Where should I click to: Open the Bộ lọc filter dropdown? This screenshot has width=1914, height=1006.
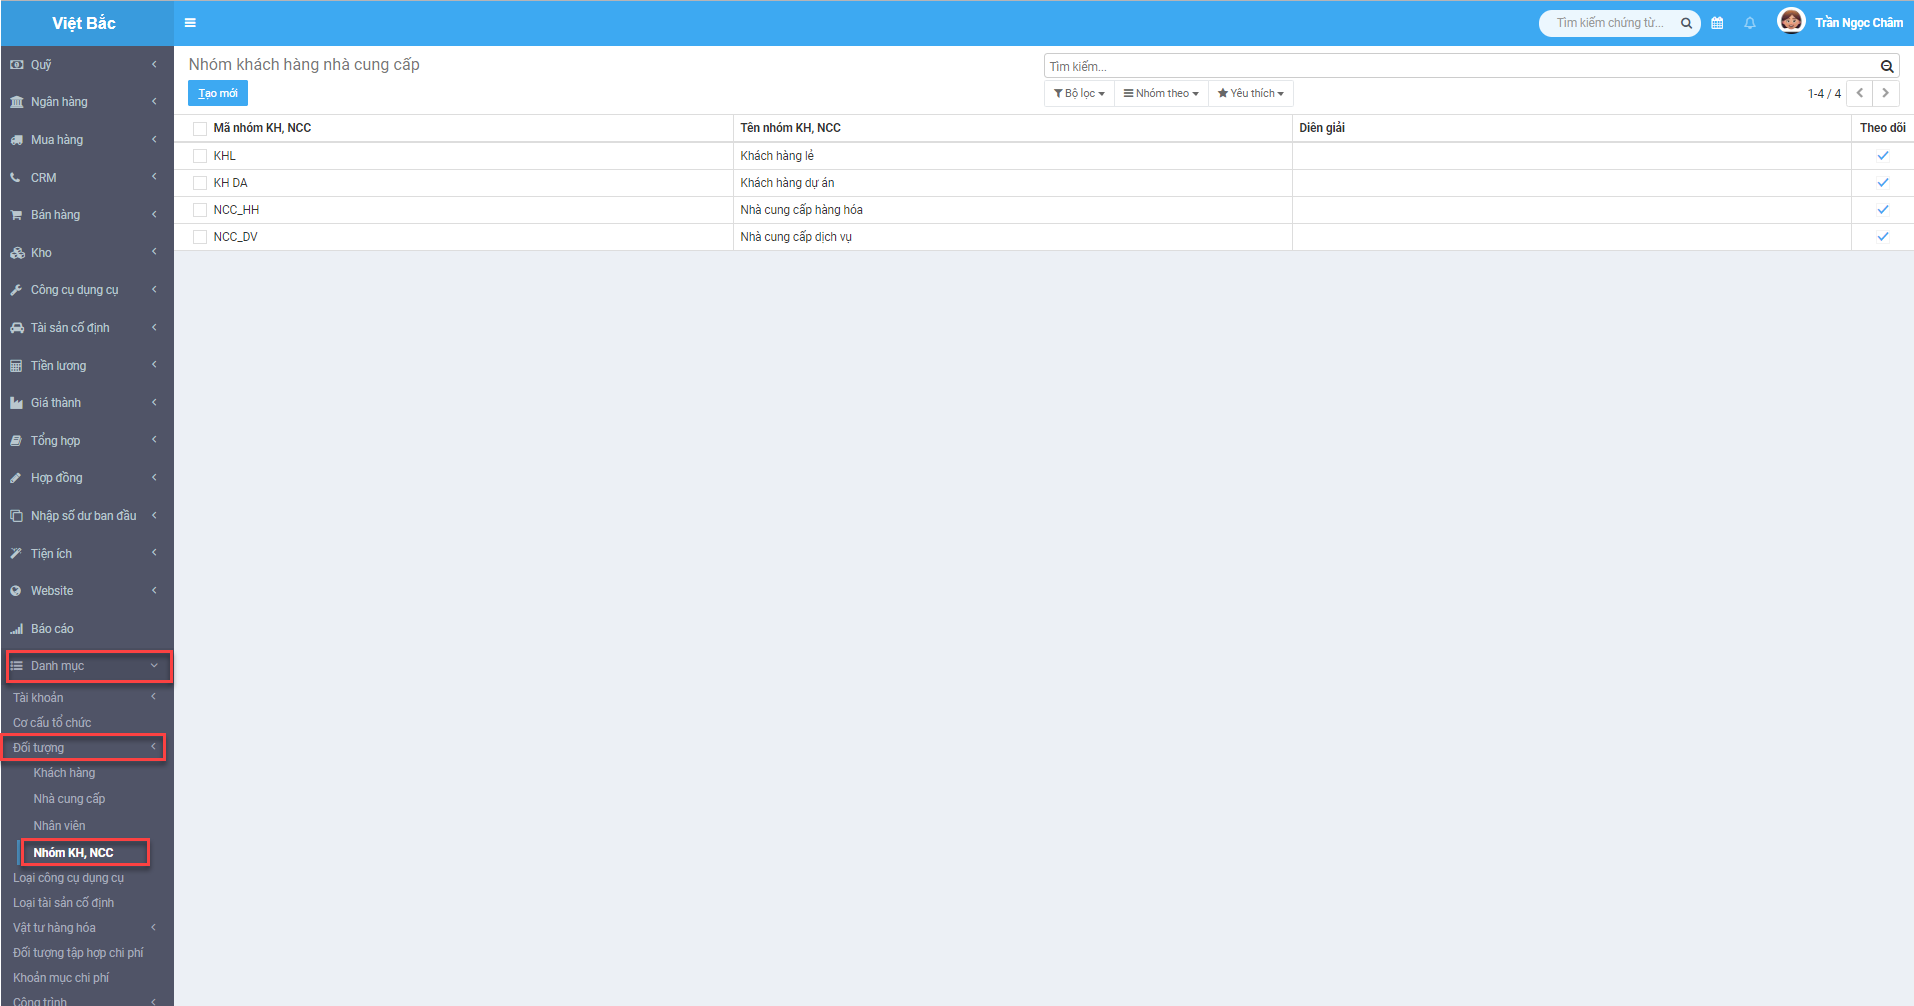tap(1079, 93)
